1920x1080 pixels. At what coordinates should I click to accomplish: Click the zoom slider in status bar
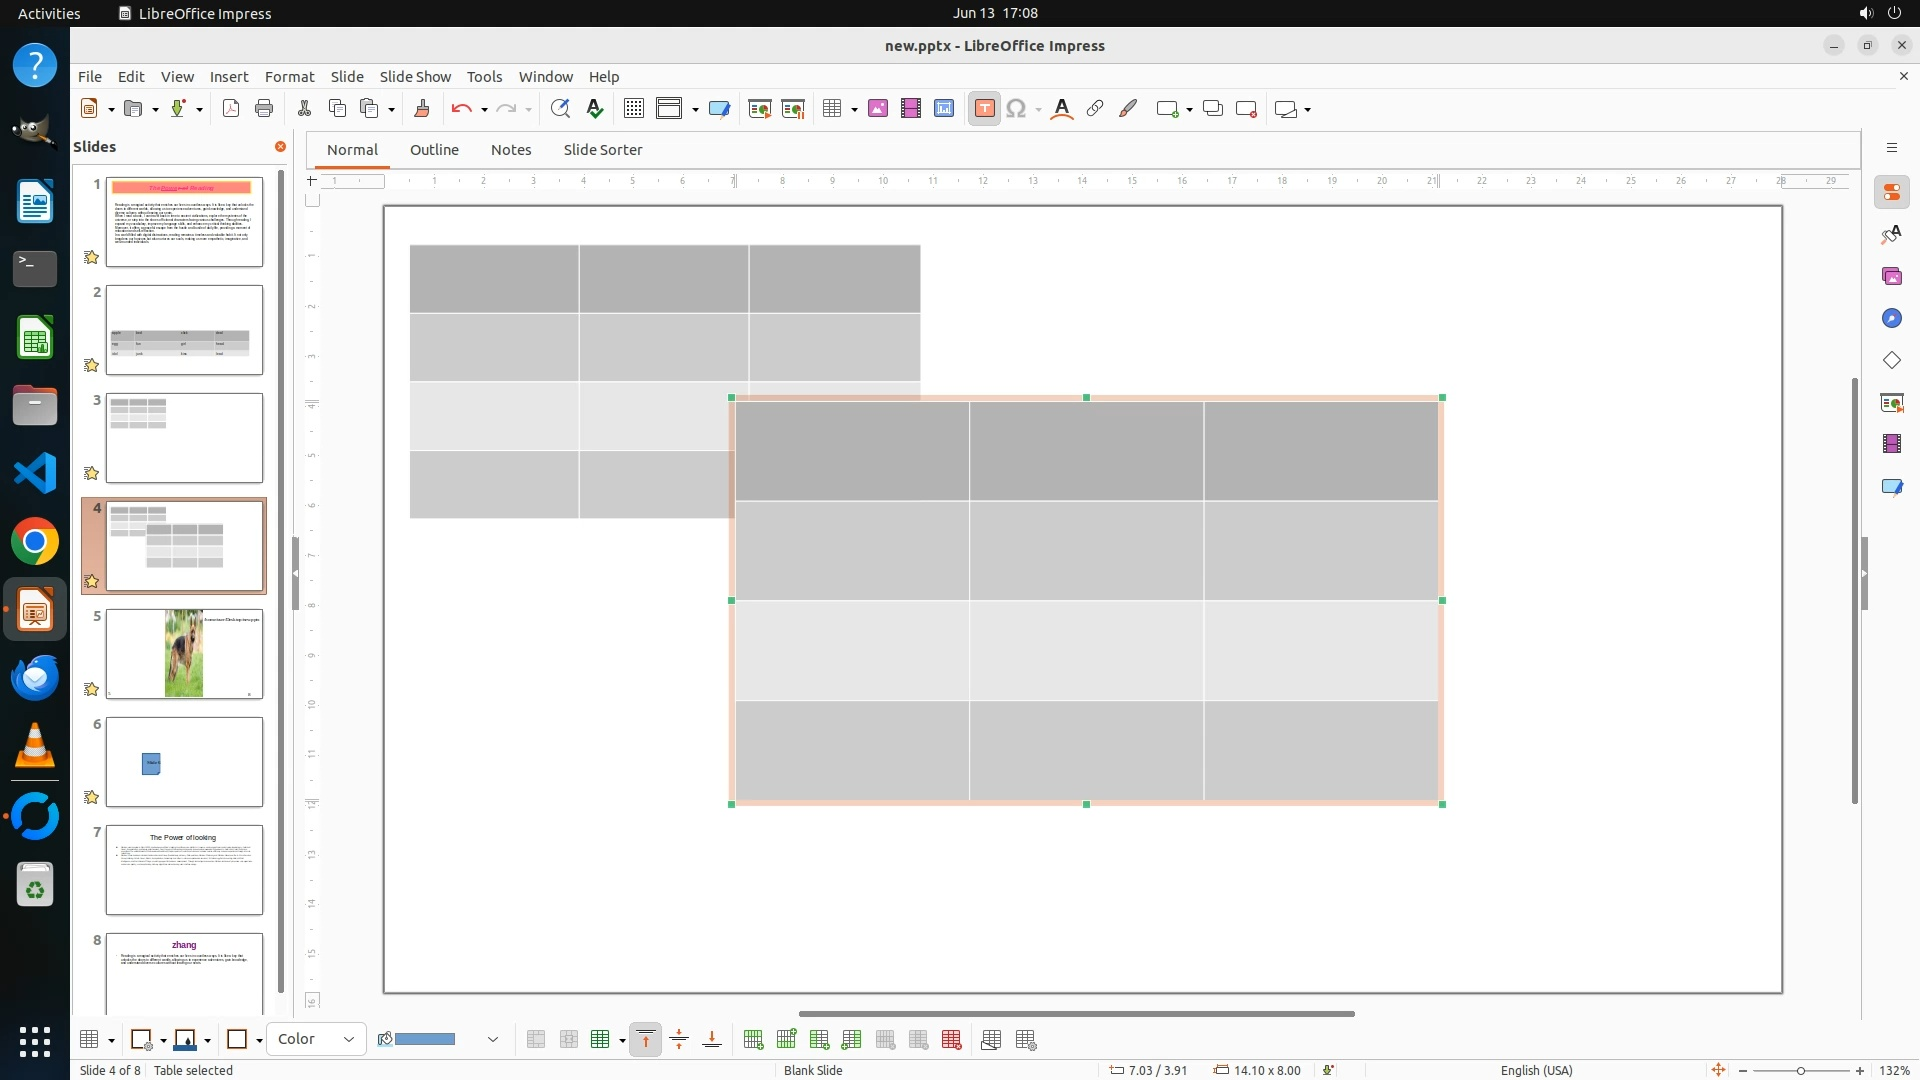pos(1800,1070)
